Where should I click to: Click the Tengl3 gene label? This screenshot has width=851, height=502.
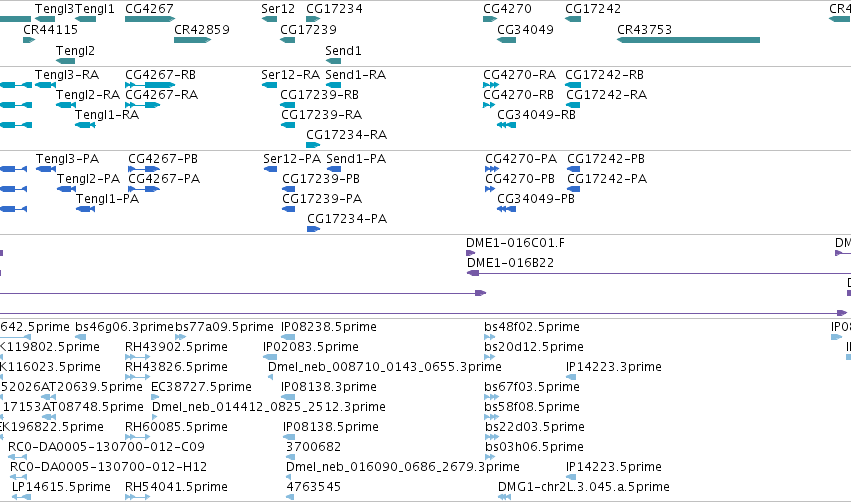click(x=54, y=9)
